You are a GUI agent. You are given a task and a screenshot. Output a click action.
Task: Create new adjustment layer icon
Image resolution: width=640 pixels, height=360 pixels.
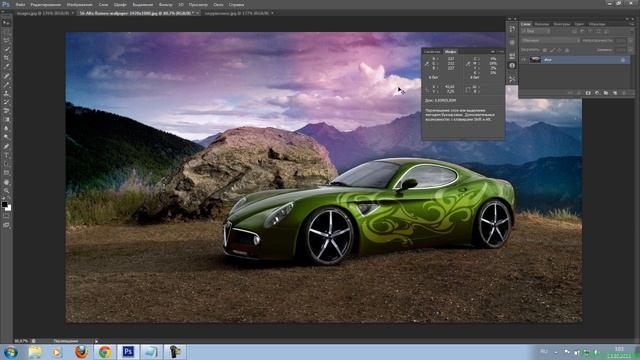(597, 93)
